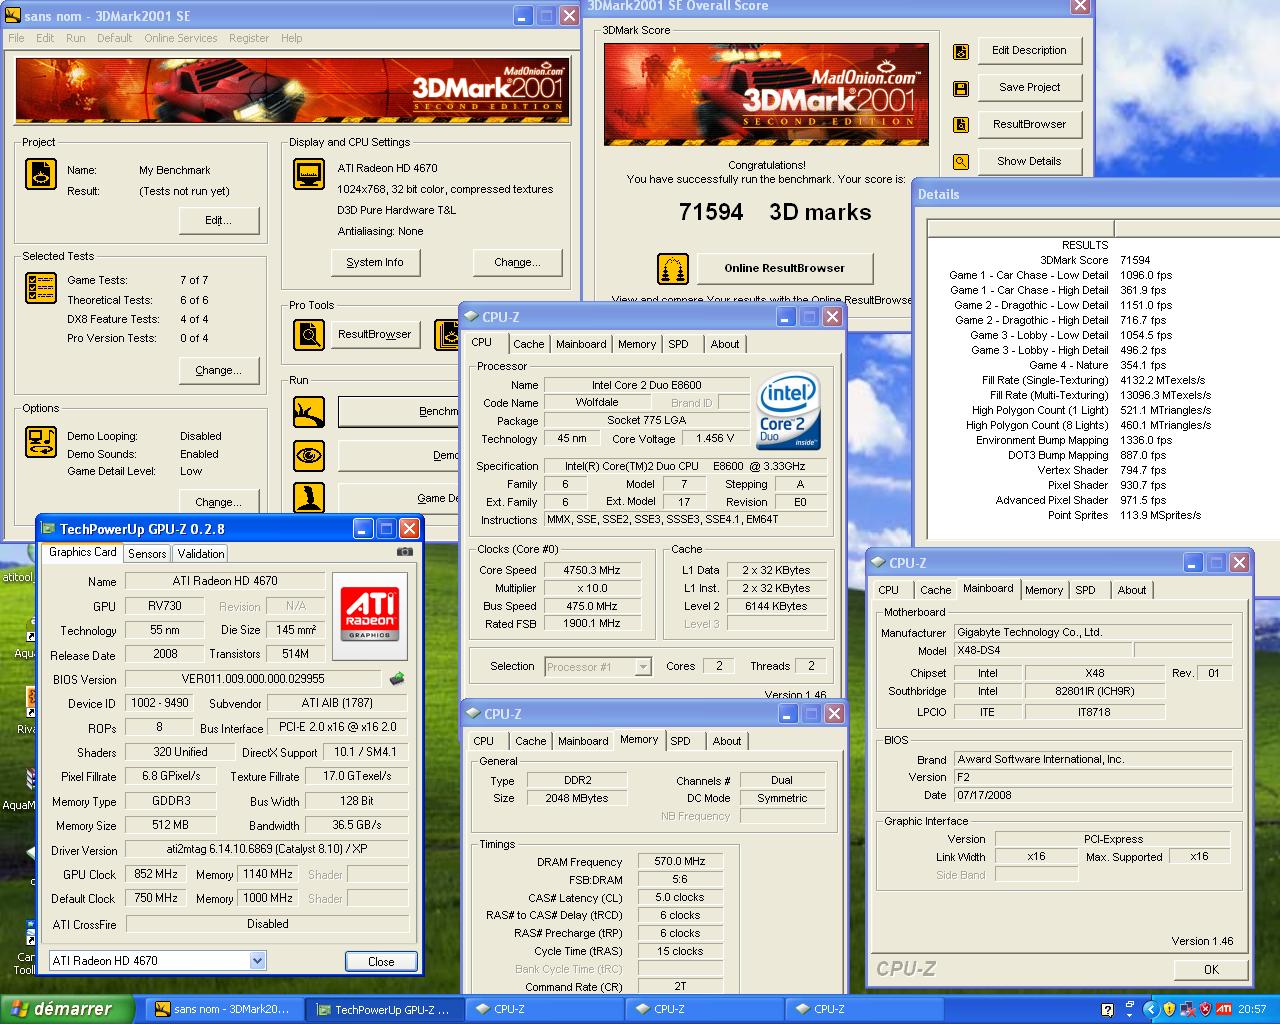Take a GPU-Z screenshot with the camera icon

click(404, 551)
